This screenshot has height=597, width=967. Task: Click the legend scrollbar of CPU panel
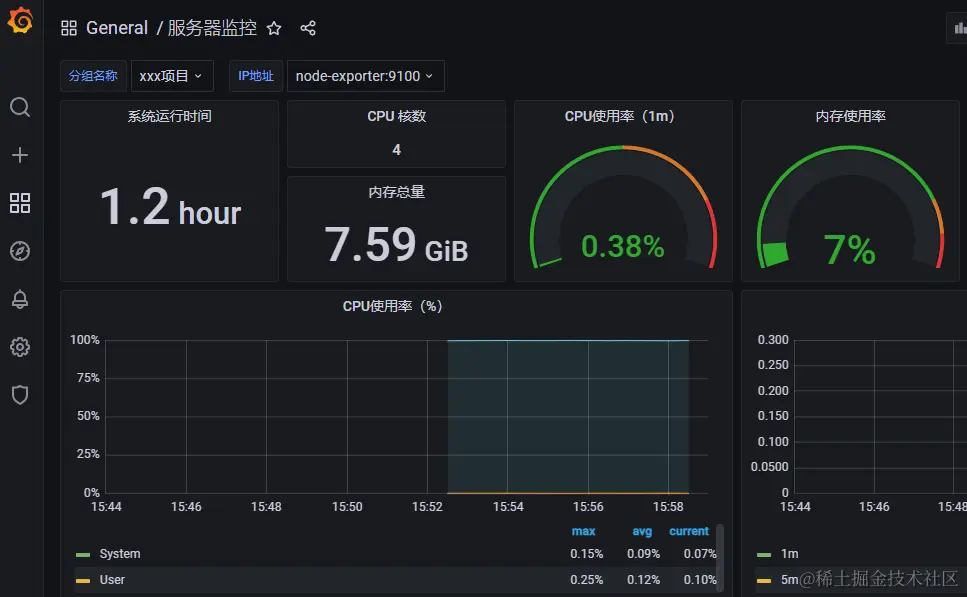coord(719,558)
